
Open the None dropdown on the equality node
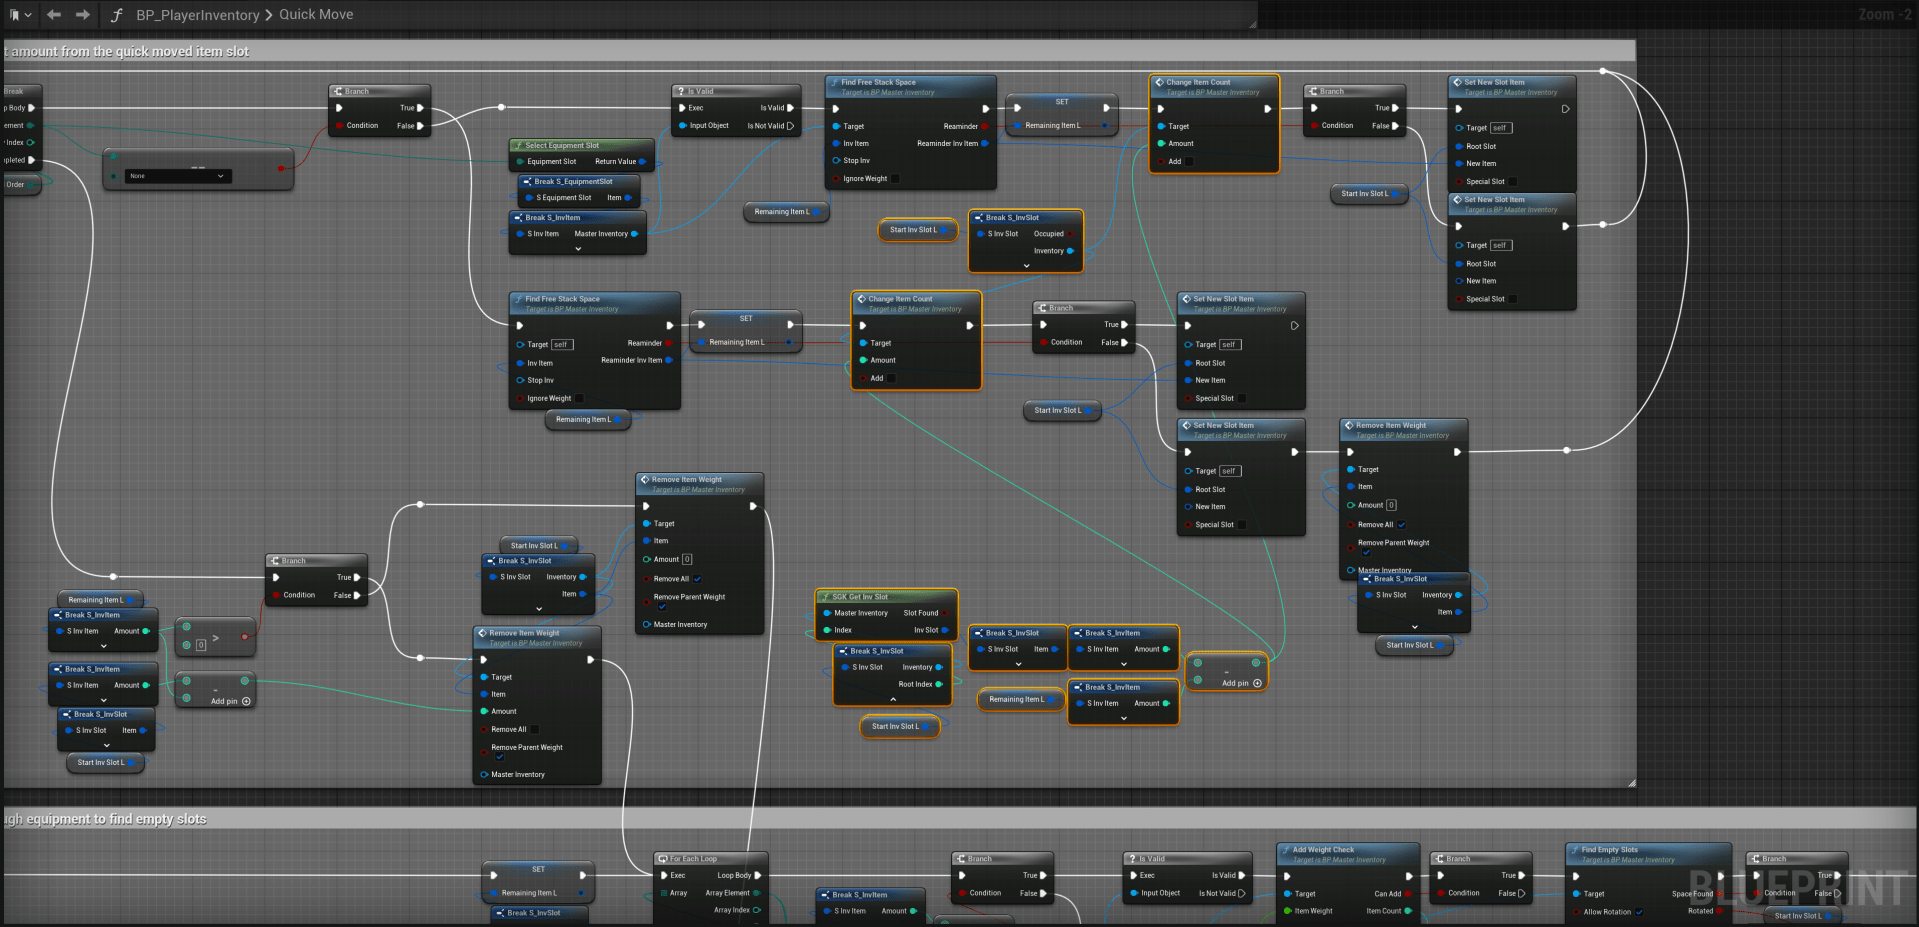coord(178,176)
